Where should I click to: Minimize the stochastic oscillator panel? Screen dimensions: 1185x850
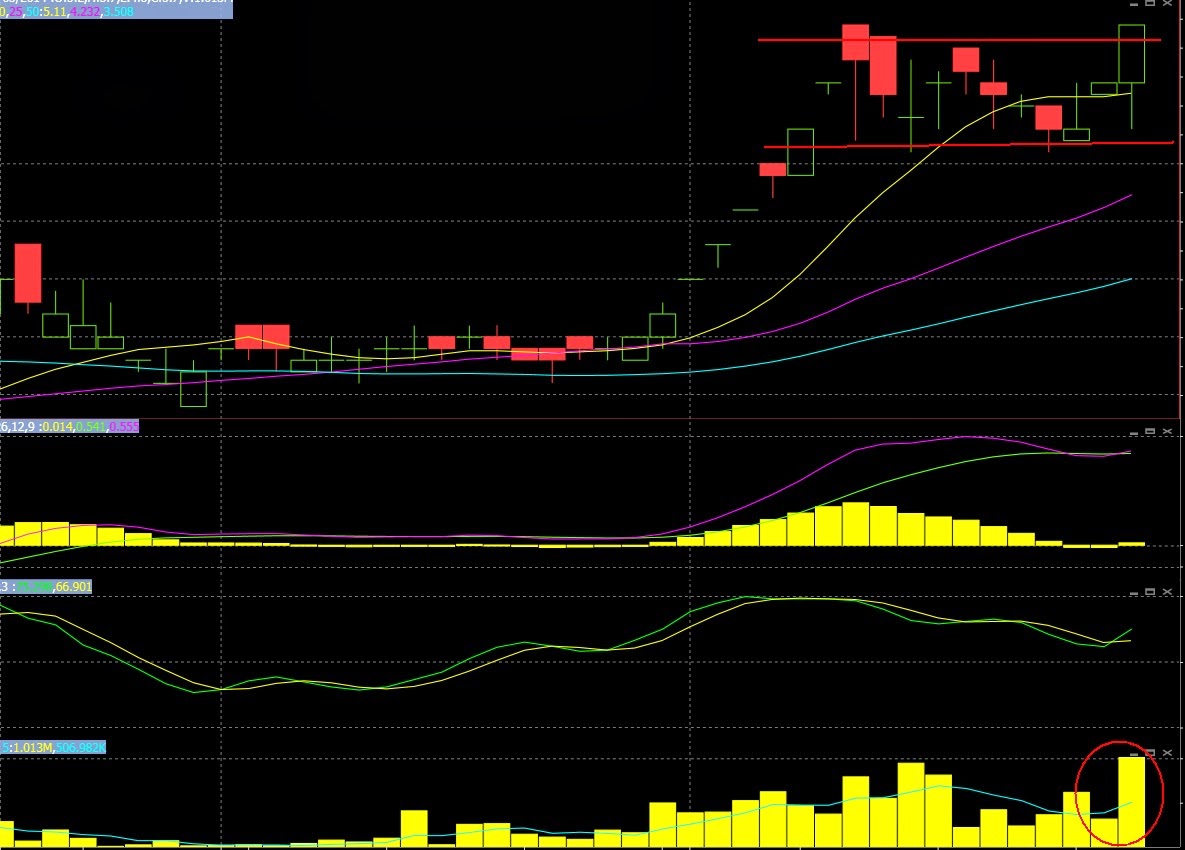[1134, 593]
